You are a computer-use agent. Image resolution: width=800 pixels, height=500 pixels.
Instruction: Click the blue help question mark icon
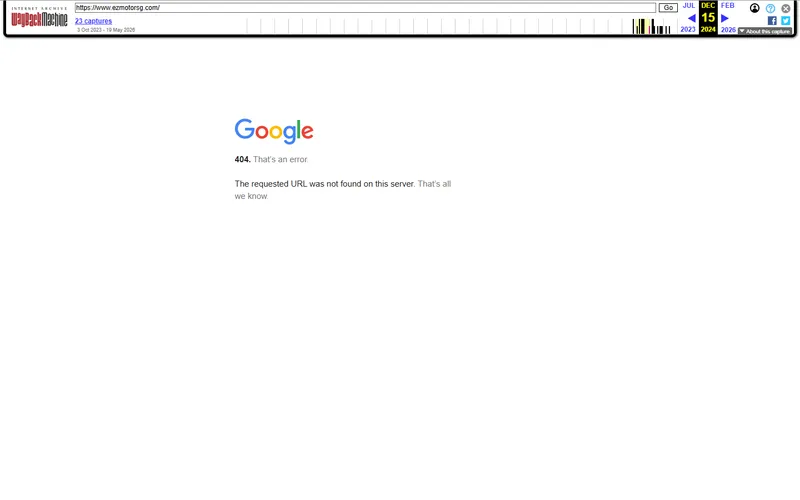pyautogui.click(x=770, y=8)
